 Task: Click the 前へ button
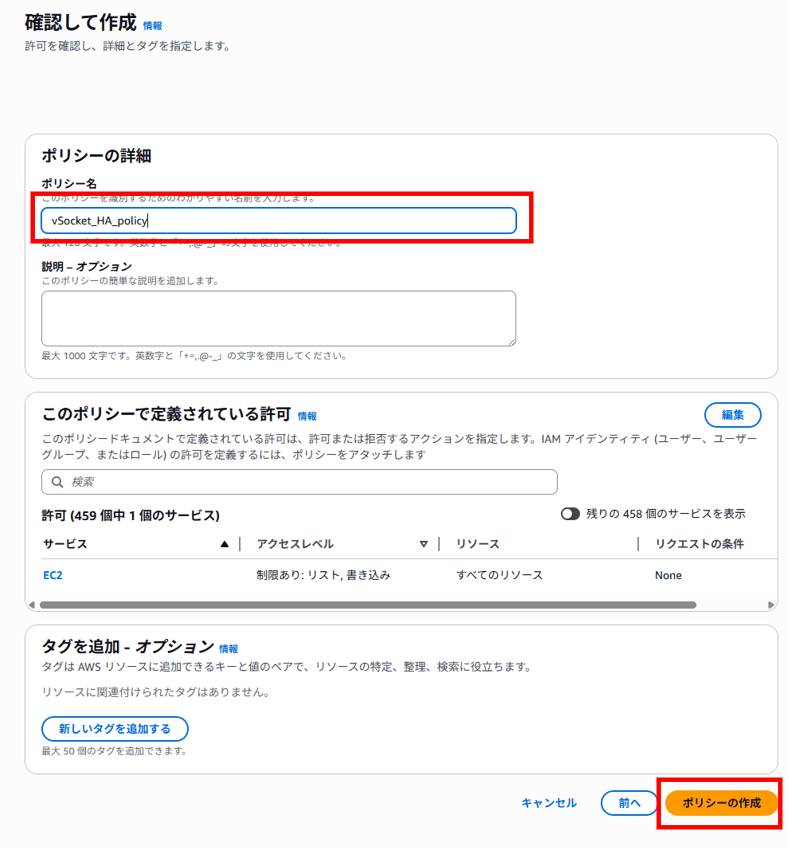[x=629, y=803]
